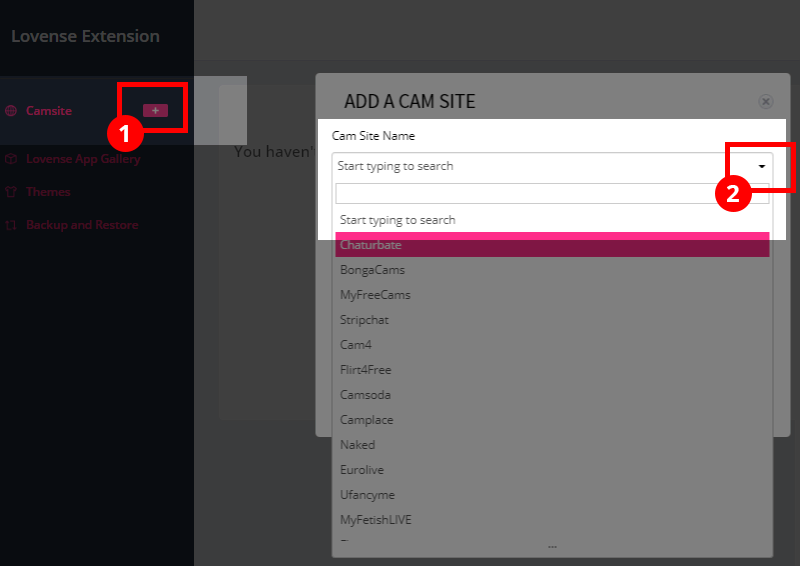Click the dropdown search text field

point(552,193)
